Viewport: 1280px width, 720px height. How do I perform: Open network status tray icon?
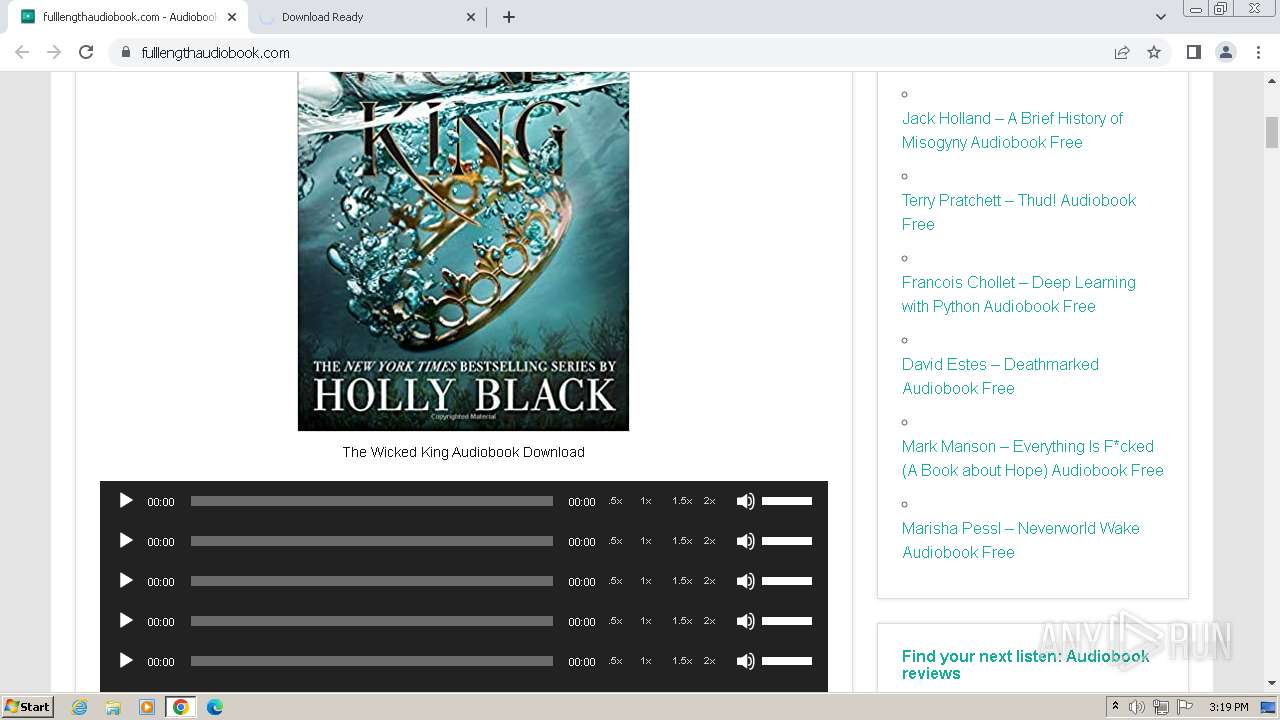(1161, 707)
